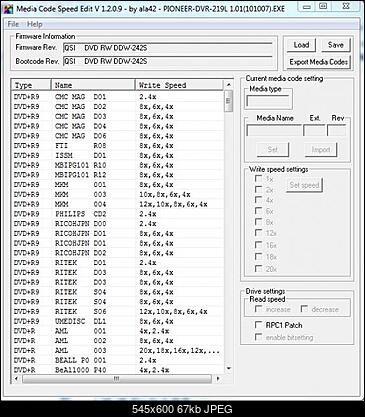
Task: Toggle the 2x write speed checkbox
Action: point(258,189)
